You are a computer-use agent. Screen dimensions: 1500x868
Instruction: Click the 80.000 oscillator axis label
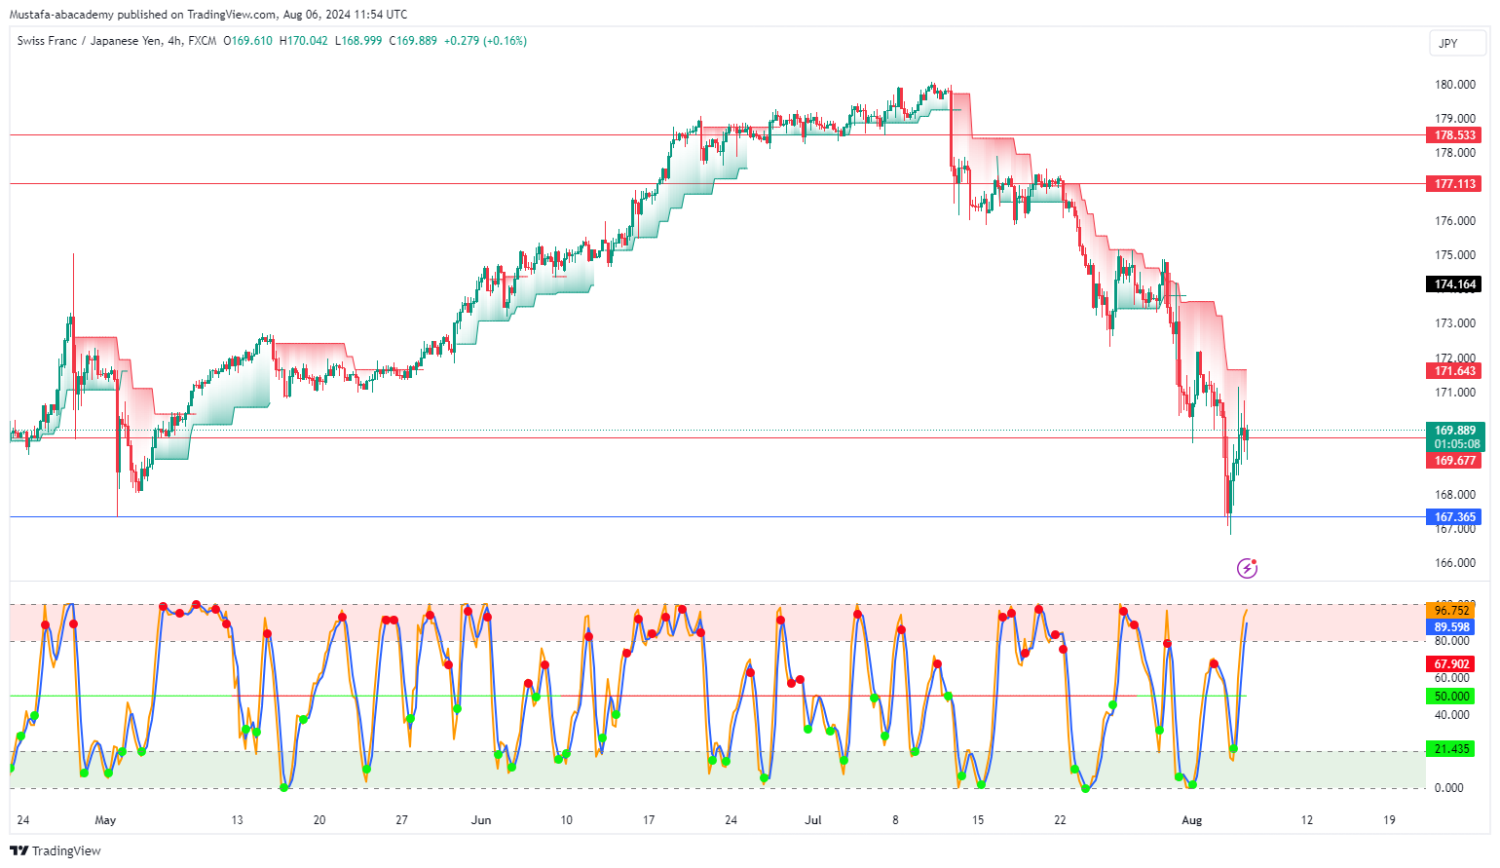point(1452,641)
